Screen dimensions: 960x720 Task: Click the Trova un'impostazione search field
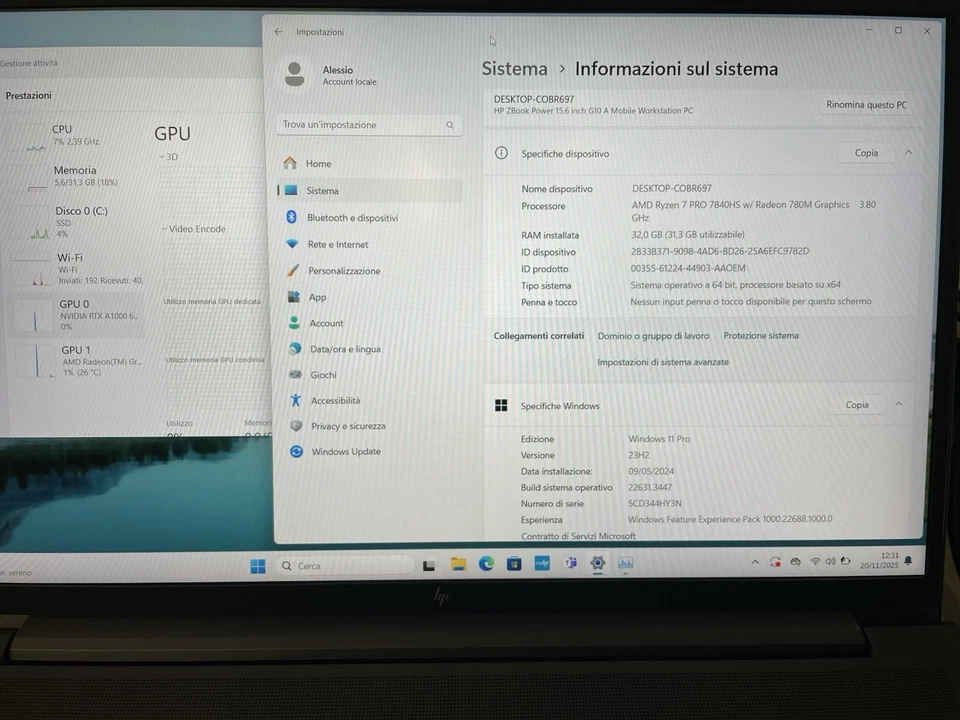(x=370, y=124)
